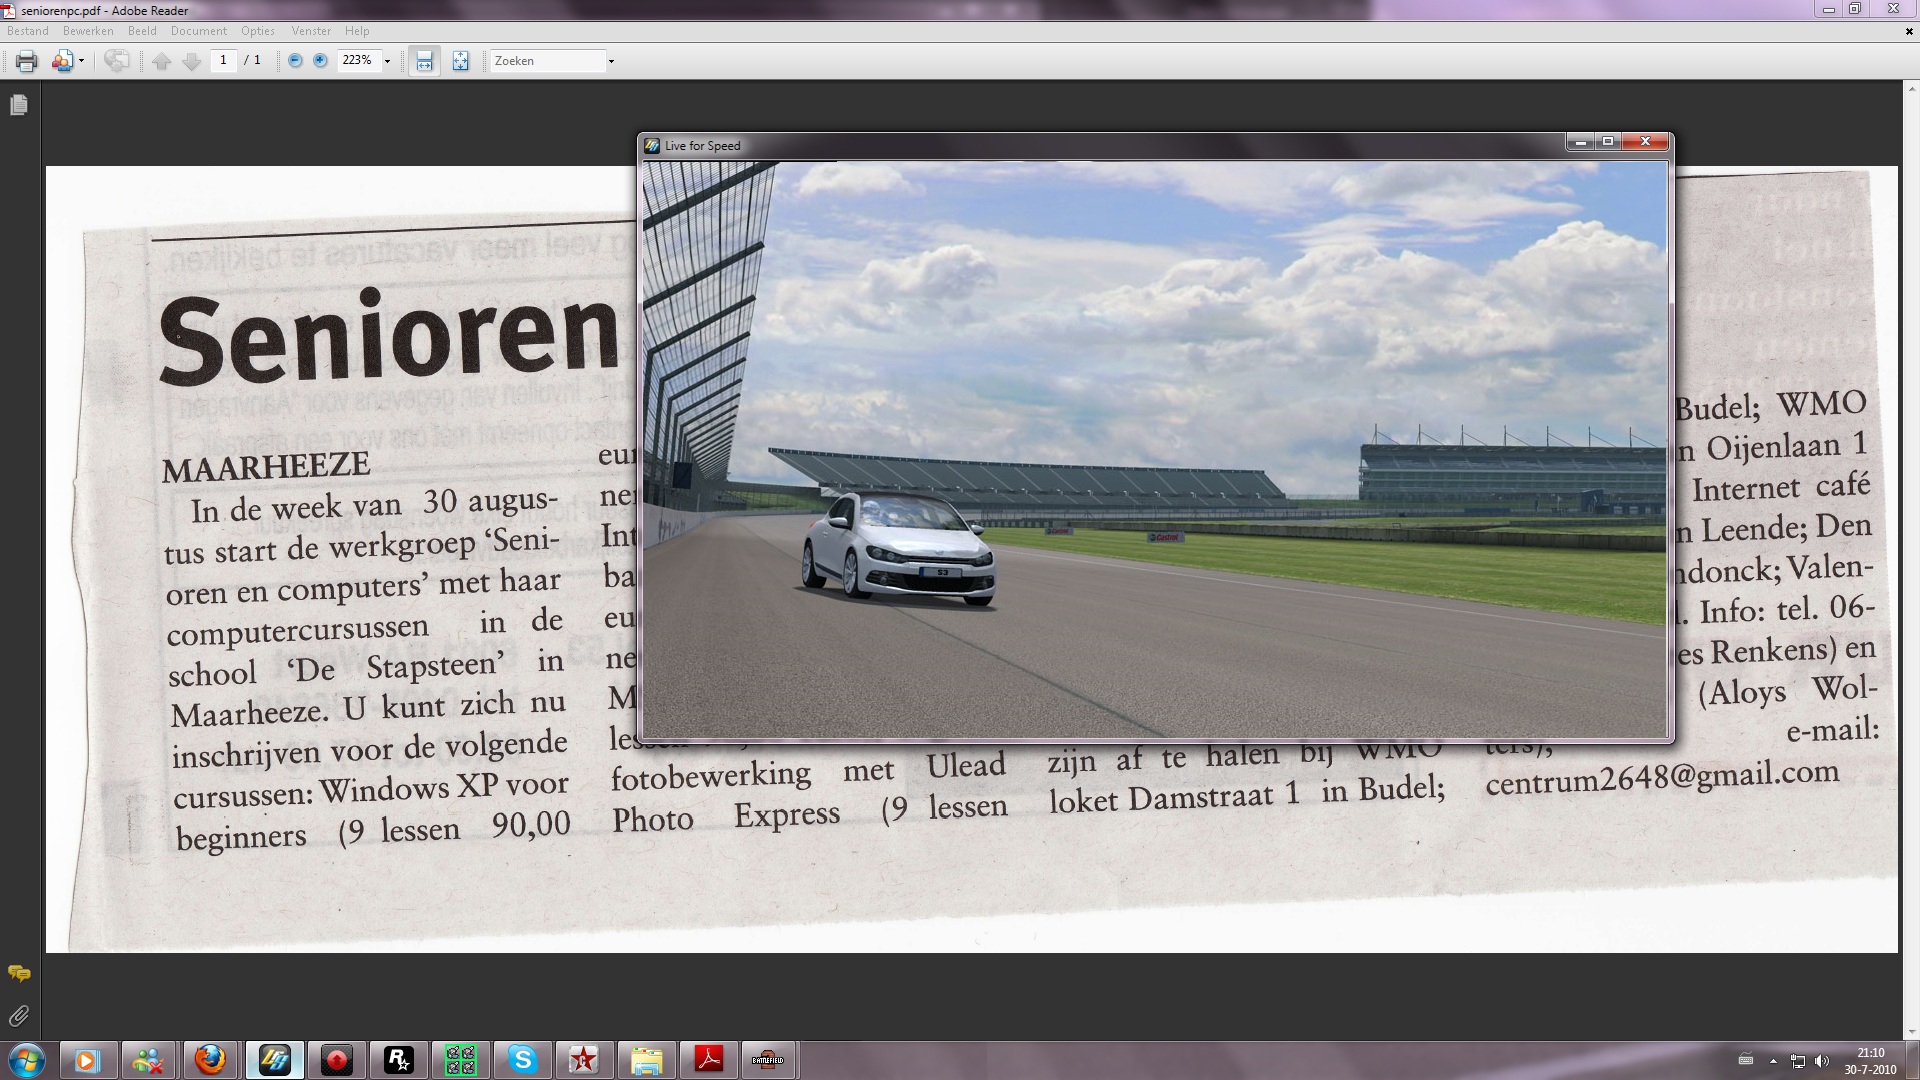This screenshot has height=1080, width=1920.
Task: Click the collaborate/share icon
Action: point(62,61)
